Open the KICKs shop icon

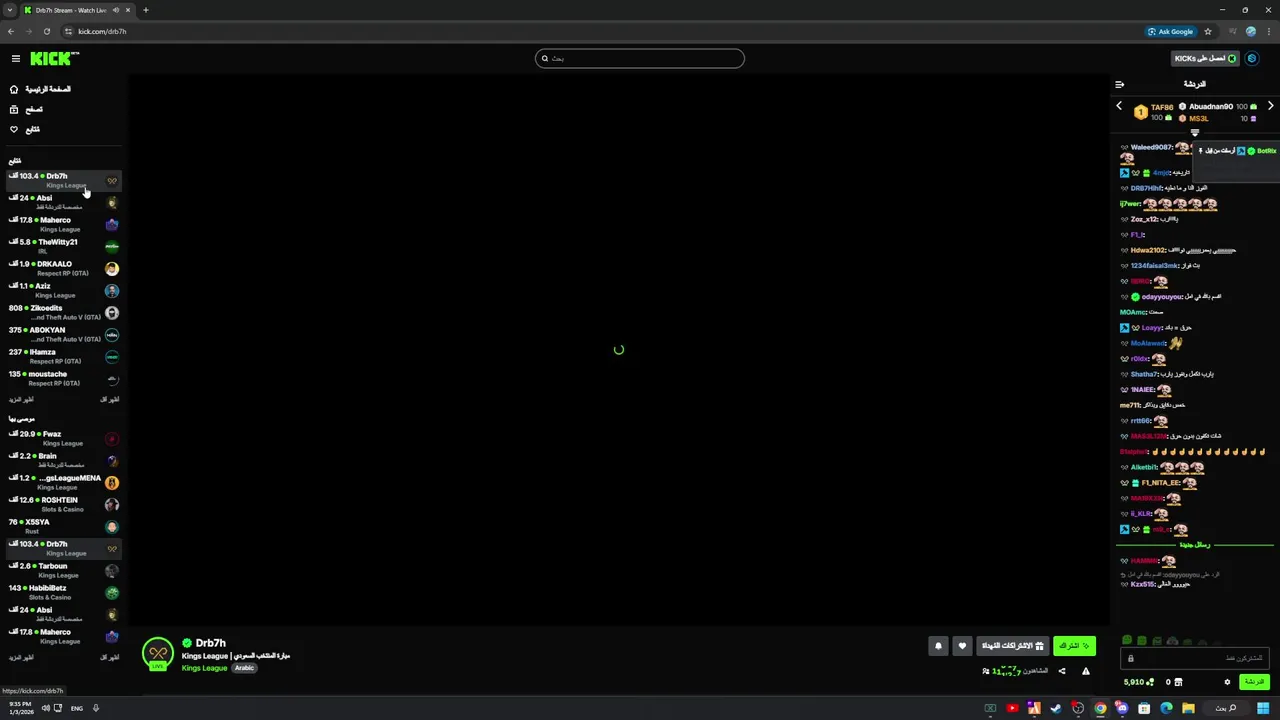(x=1178, y=682)
